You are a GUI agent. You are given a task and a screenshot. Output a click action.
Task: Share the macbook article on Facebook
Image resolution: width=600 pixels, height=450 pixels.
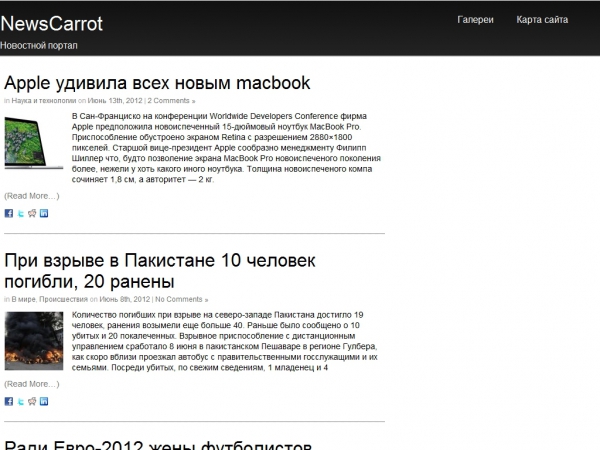[x=8, y=213]
